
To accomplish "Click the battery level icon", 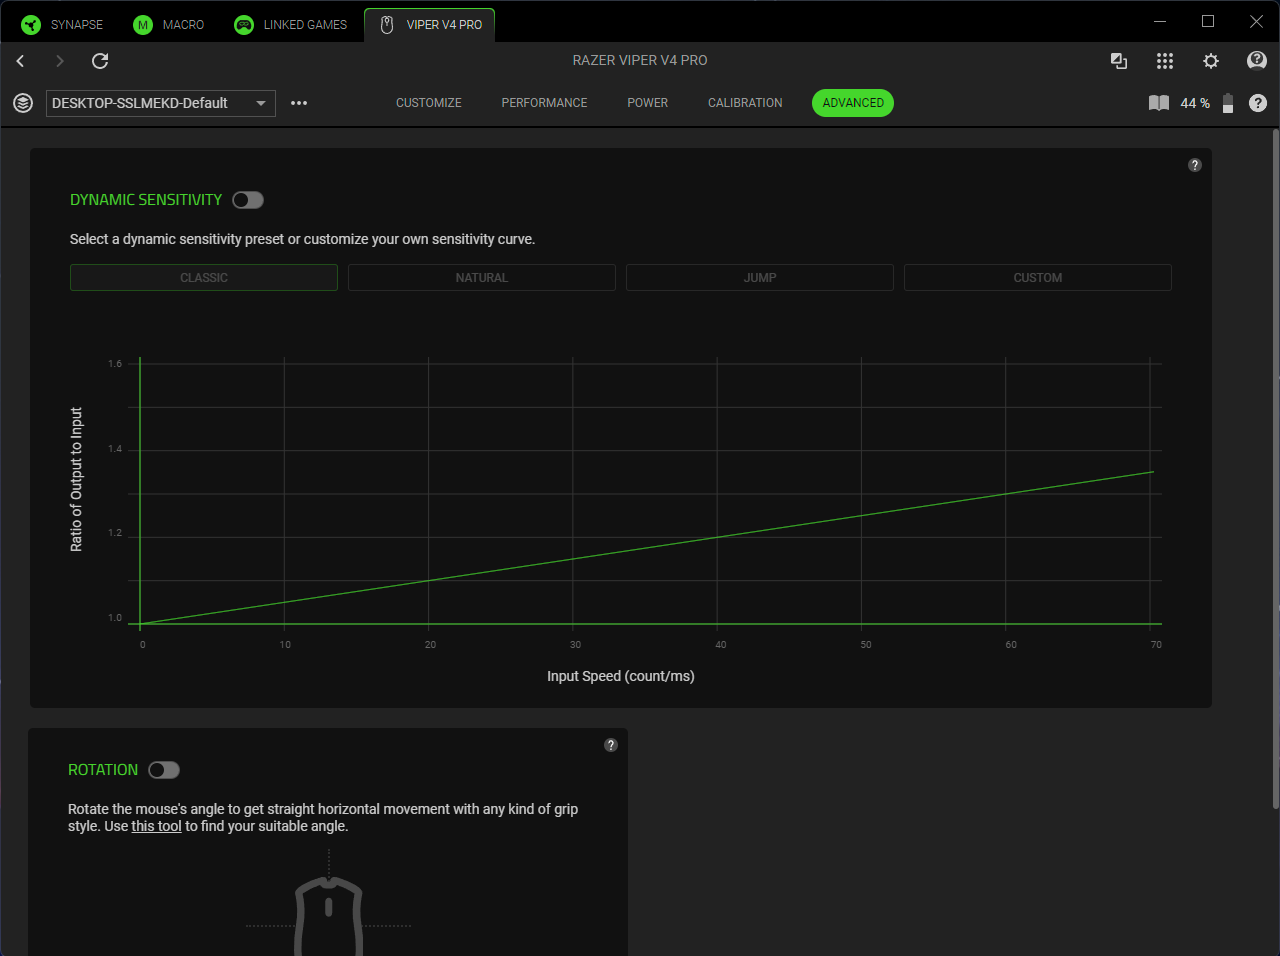I will pyautogui.click(x=1228, y=103).
